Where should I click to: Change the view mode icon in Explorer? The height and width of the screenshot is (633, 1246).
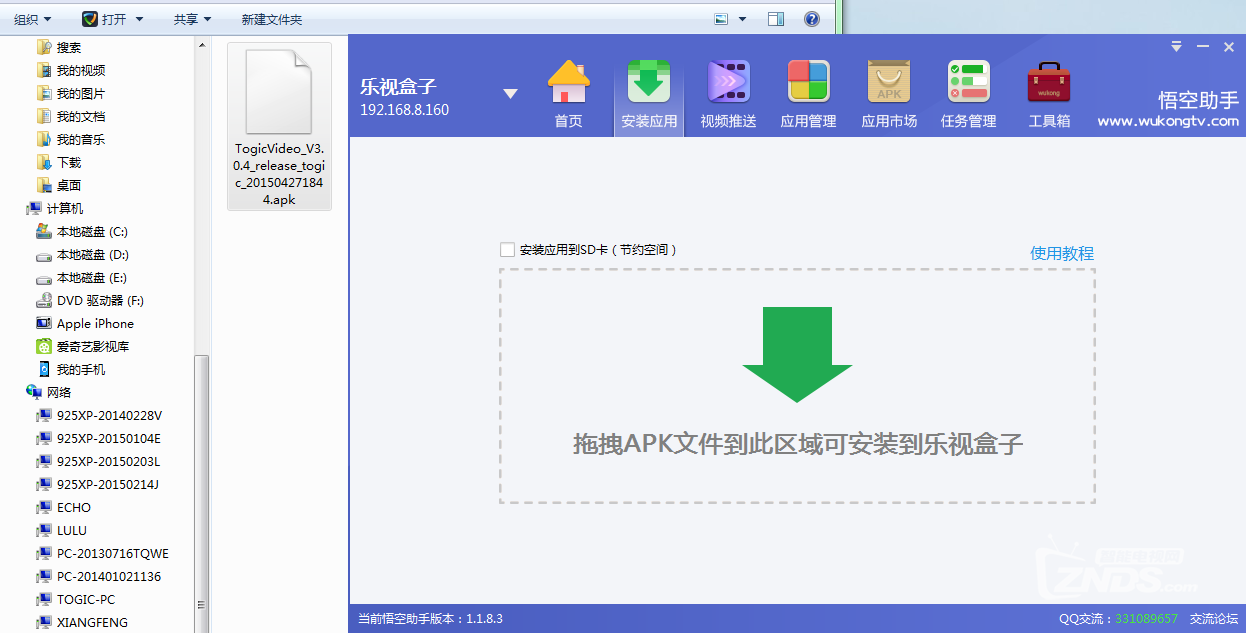click(x=721, y=19)
